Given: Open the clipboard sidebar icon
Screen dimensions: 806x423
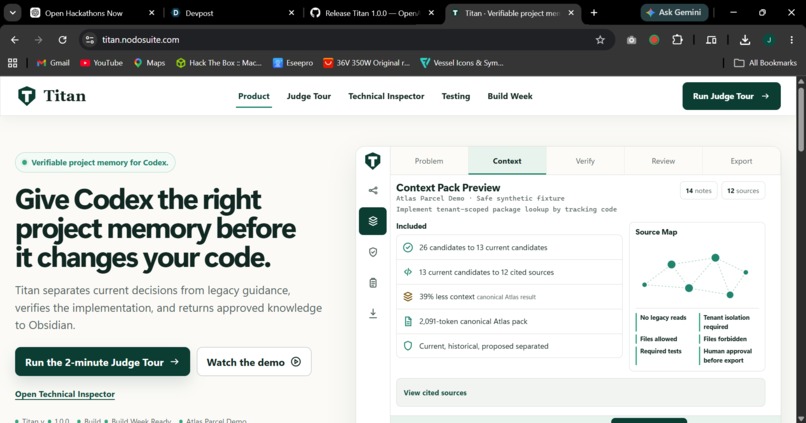Looking at the screenshot, I should [373, 283].
